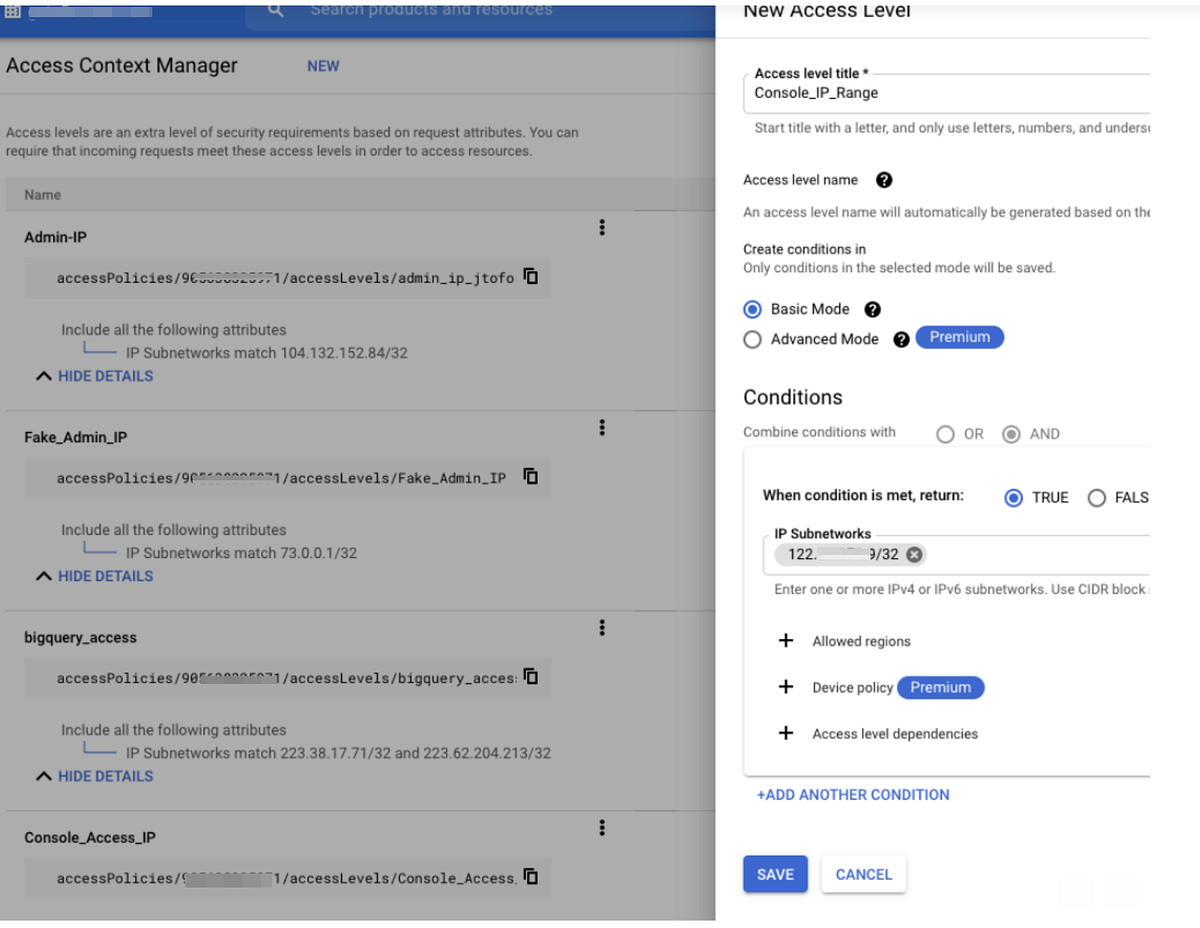Screen dimensions: 1200x928
Task: Copy the Fake_Admin_IP access level path
Action: point(530,478)
